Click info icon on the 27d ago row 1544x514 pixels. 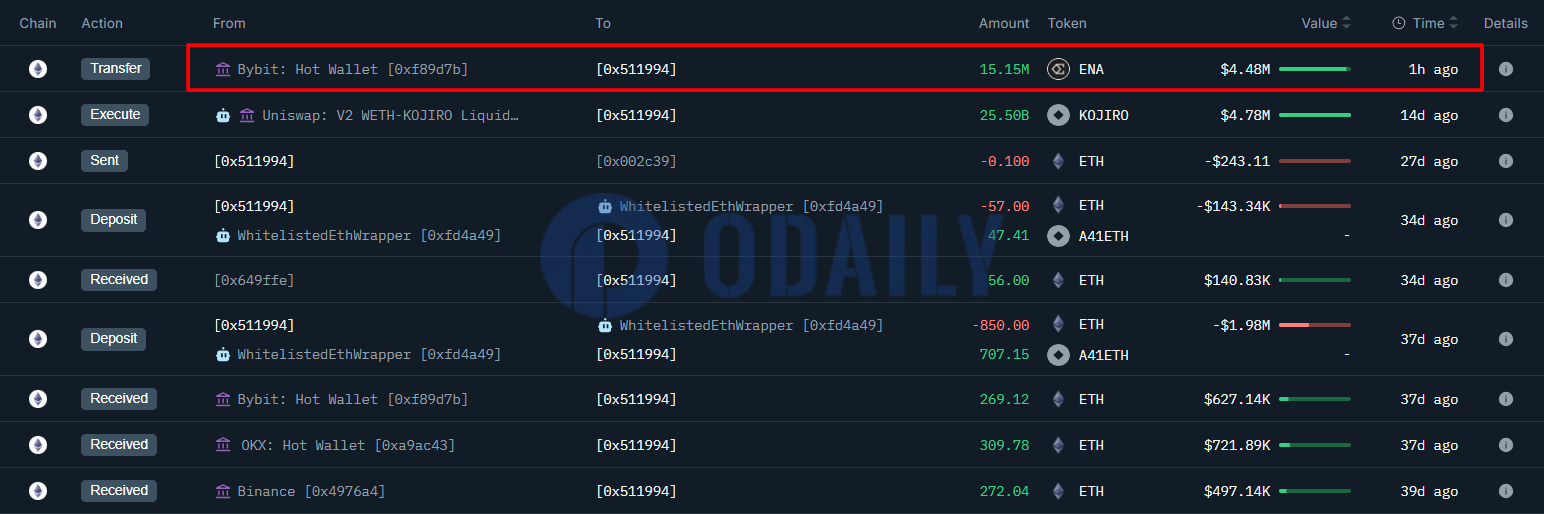1505,161
